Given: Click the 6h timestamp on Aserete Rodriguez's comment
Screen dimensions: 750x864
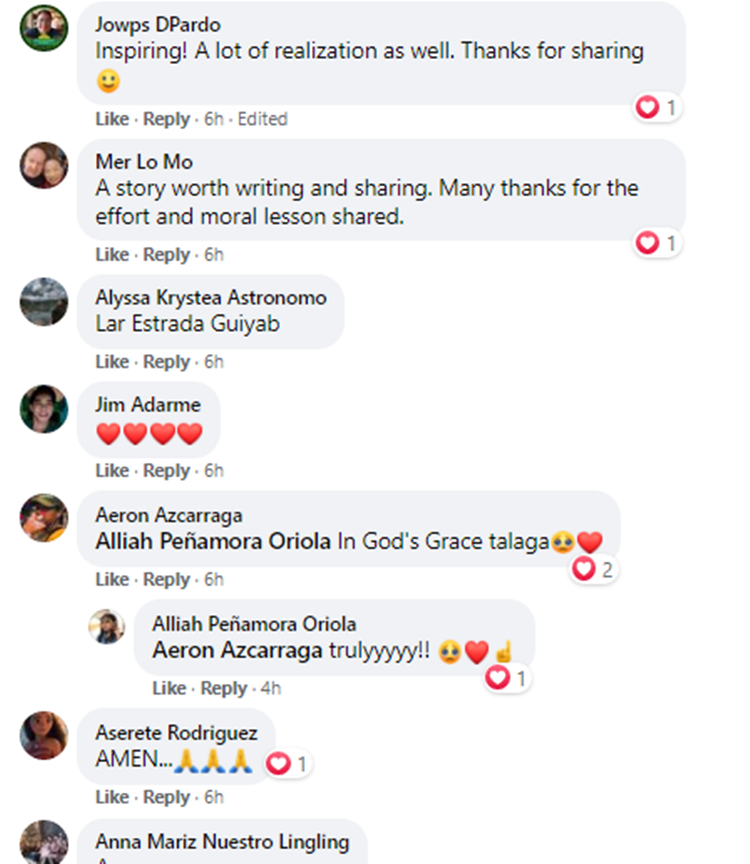Looking at the screenshot, I should (x=213, y=798).
